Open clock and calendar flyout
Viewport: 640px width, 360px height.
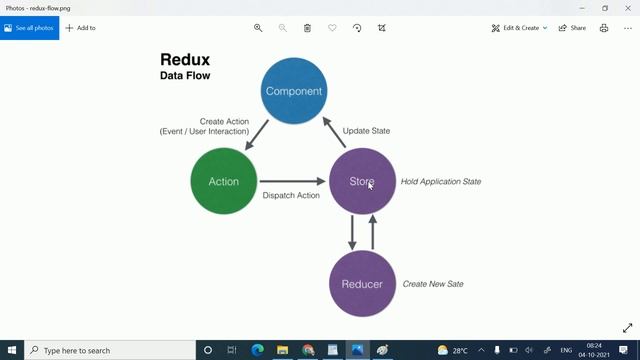coord(594,350)
